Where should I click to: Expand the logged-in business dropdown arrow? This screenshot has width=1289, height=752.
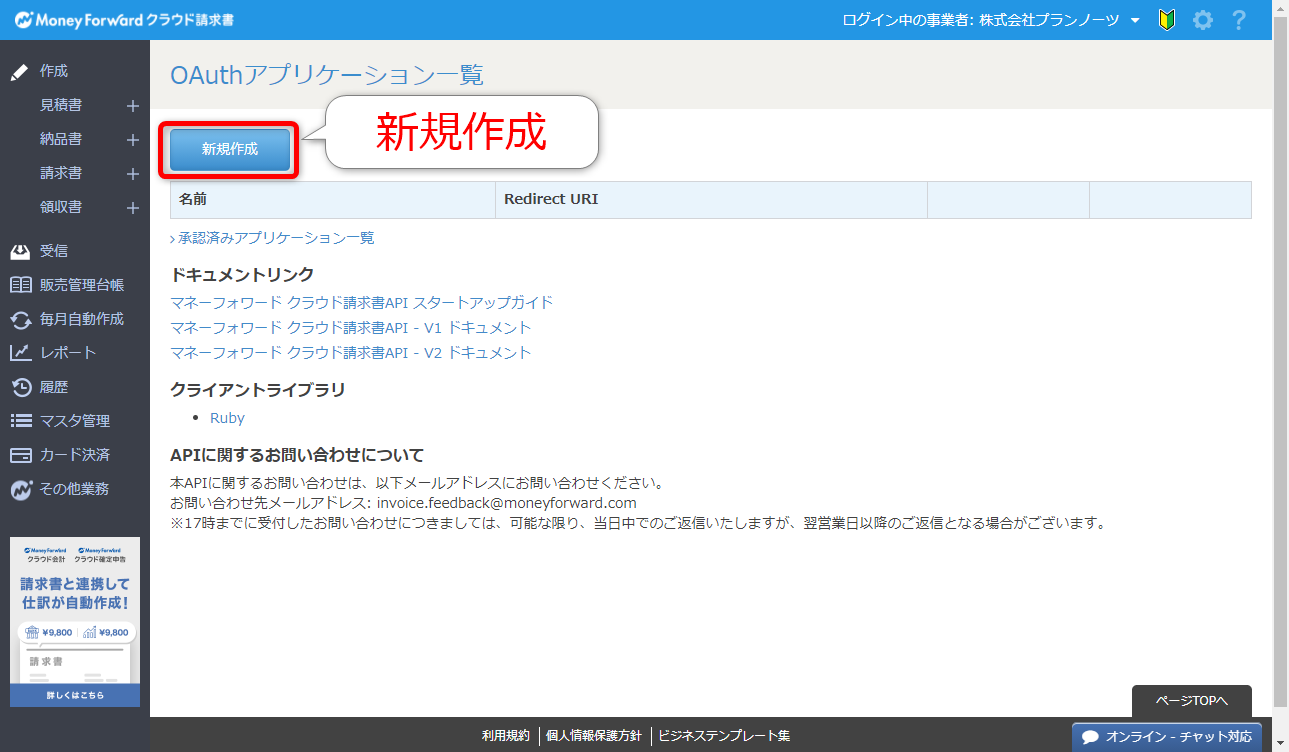(1134, 21)
